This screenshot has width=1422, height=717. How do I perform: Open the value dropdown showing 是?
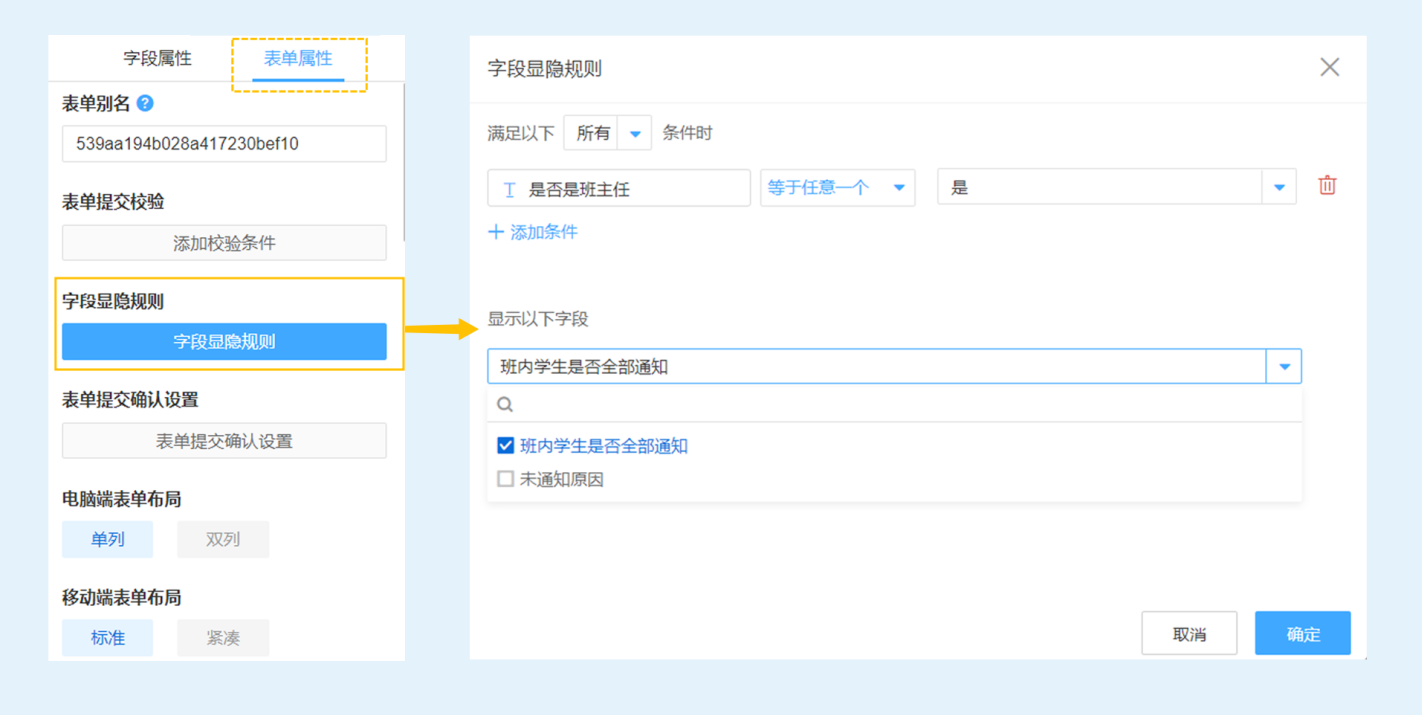point(1279,188)
